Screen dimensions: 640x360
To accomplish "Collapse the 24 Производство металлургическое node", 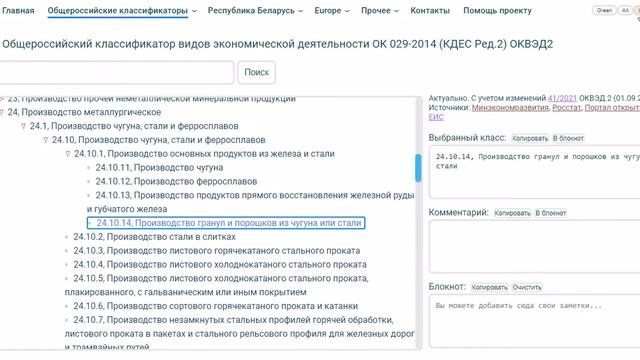I will coord(2,112).
